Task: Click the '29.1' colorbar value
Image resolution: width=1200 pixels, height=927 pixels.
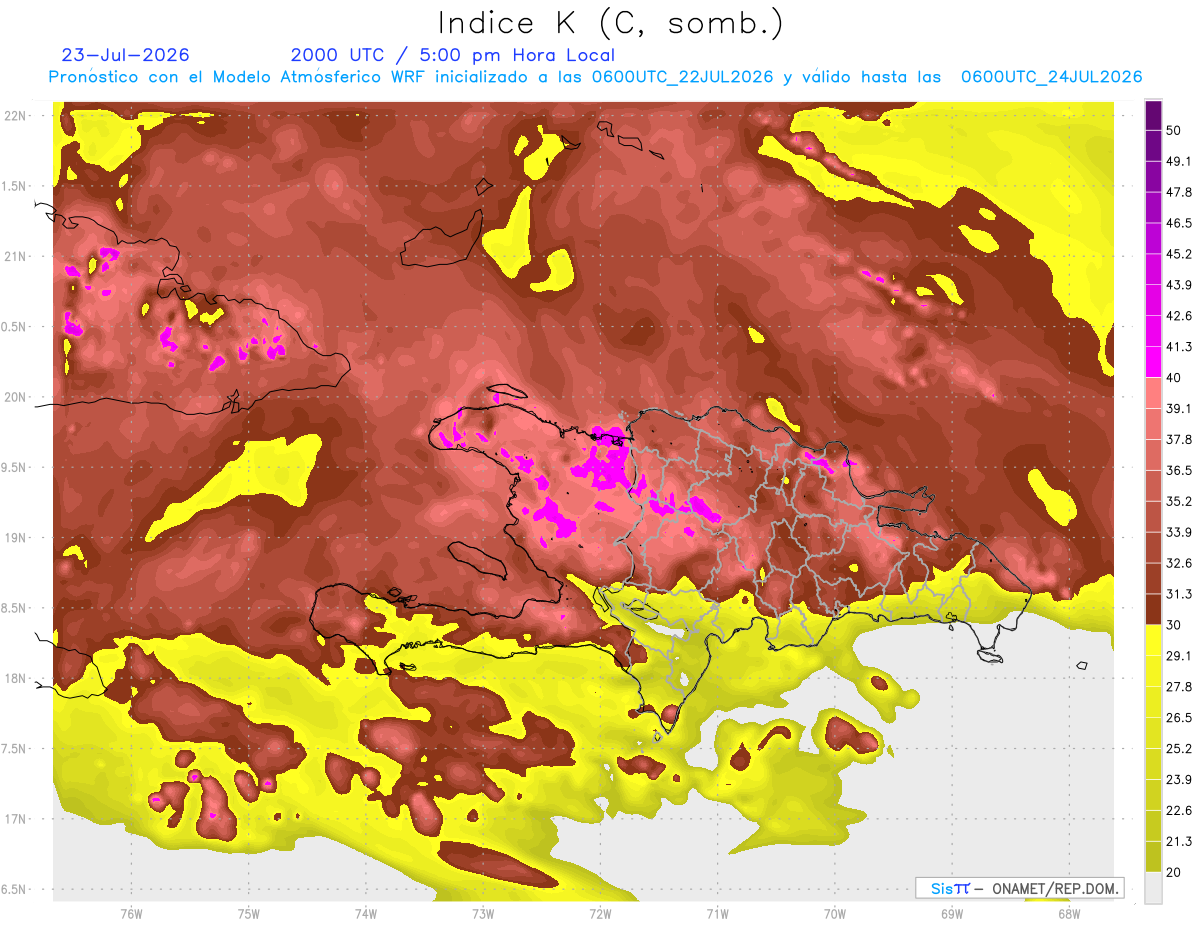Action: click(x=1179, y=655)
